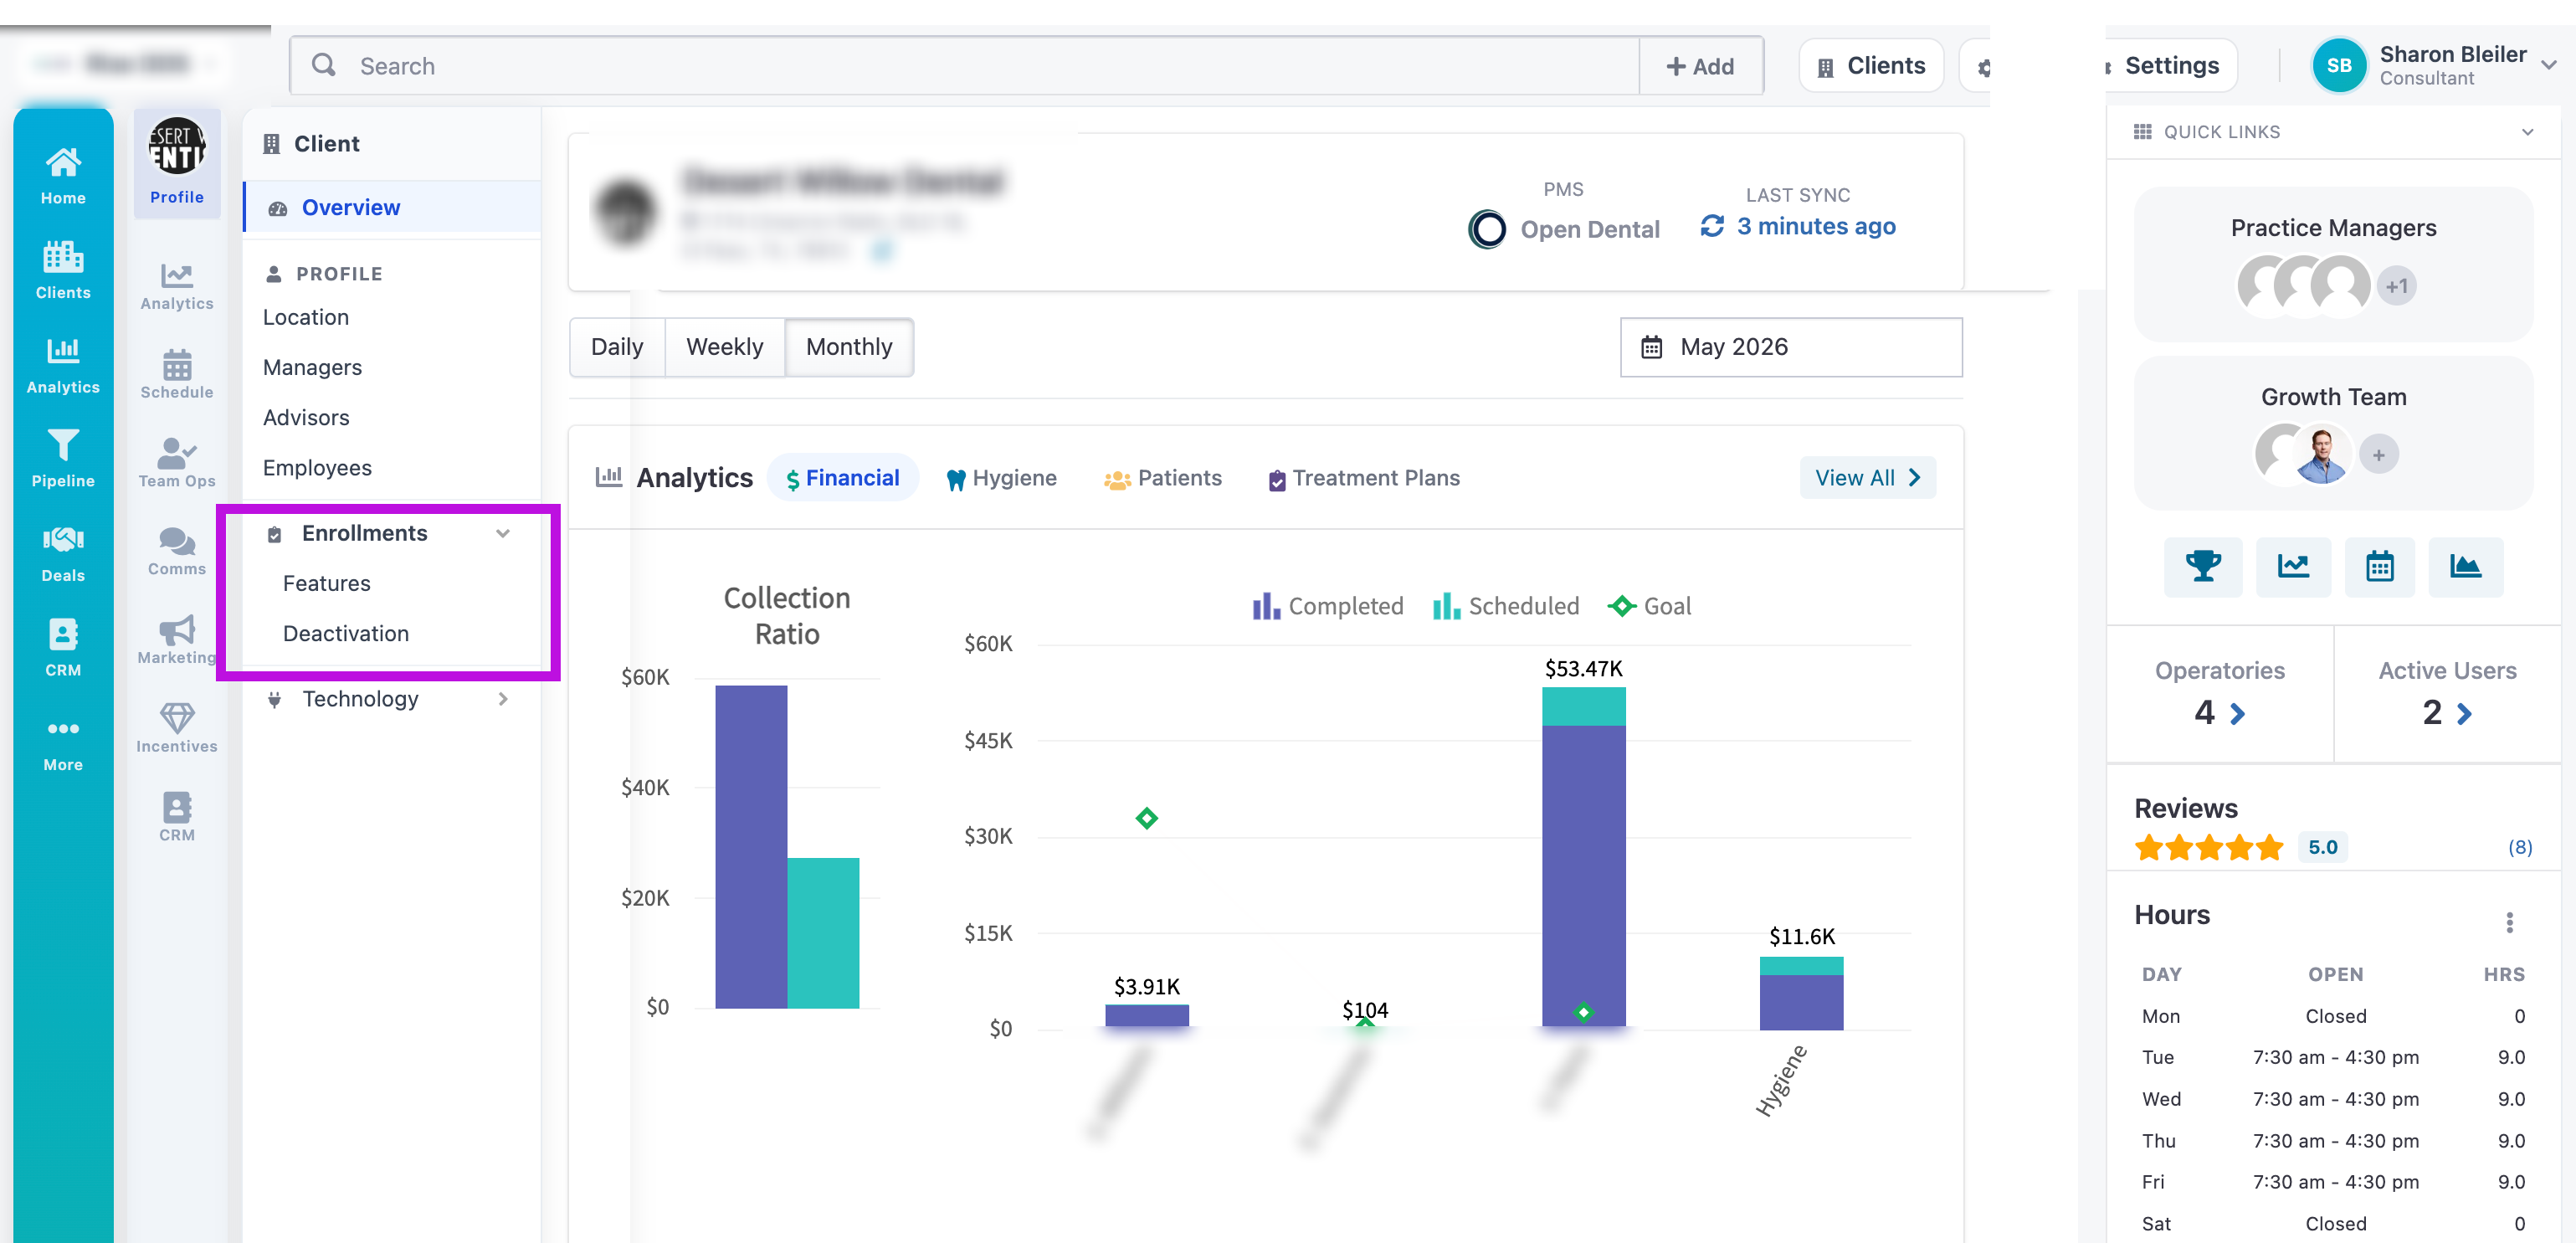The image size is (2576, 1243).
Task: Select the Financial analytics tab
Action: [843, 478]
